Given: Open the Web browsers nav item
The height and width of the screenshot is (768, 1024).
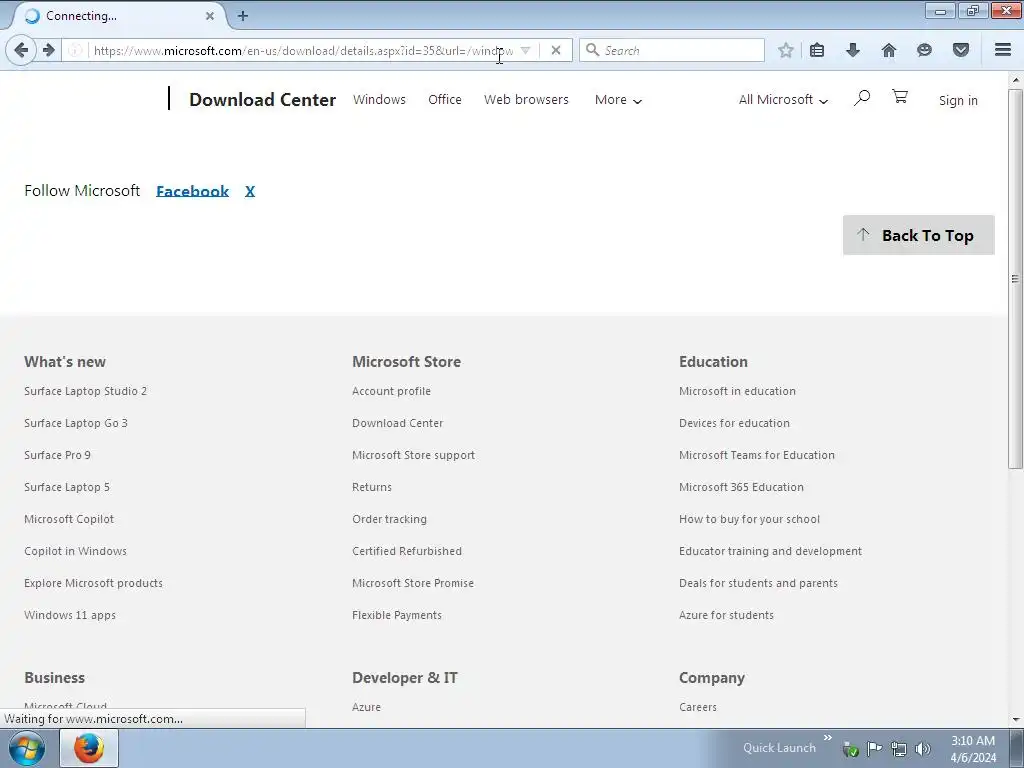Looking at the screenshot, I should tap(526, 100).
